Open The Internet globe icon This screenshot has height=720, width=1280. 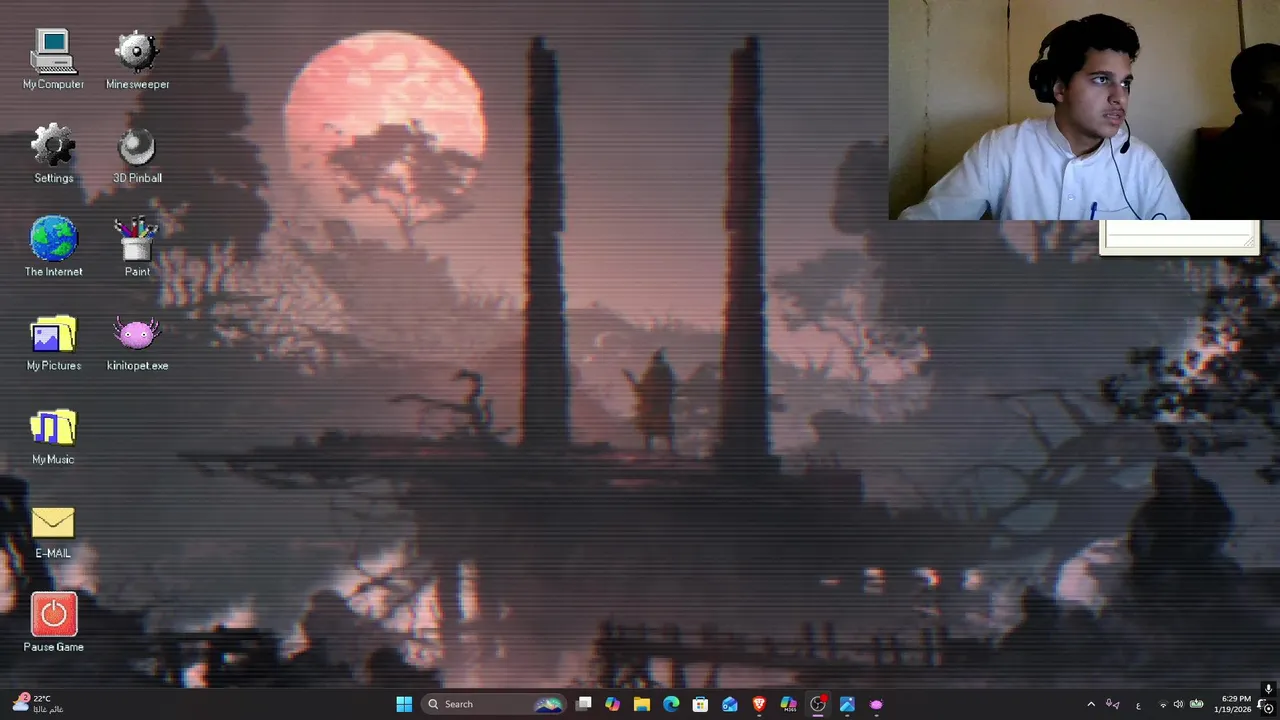tap(53, 248)
